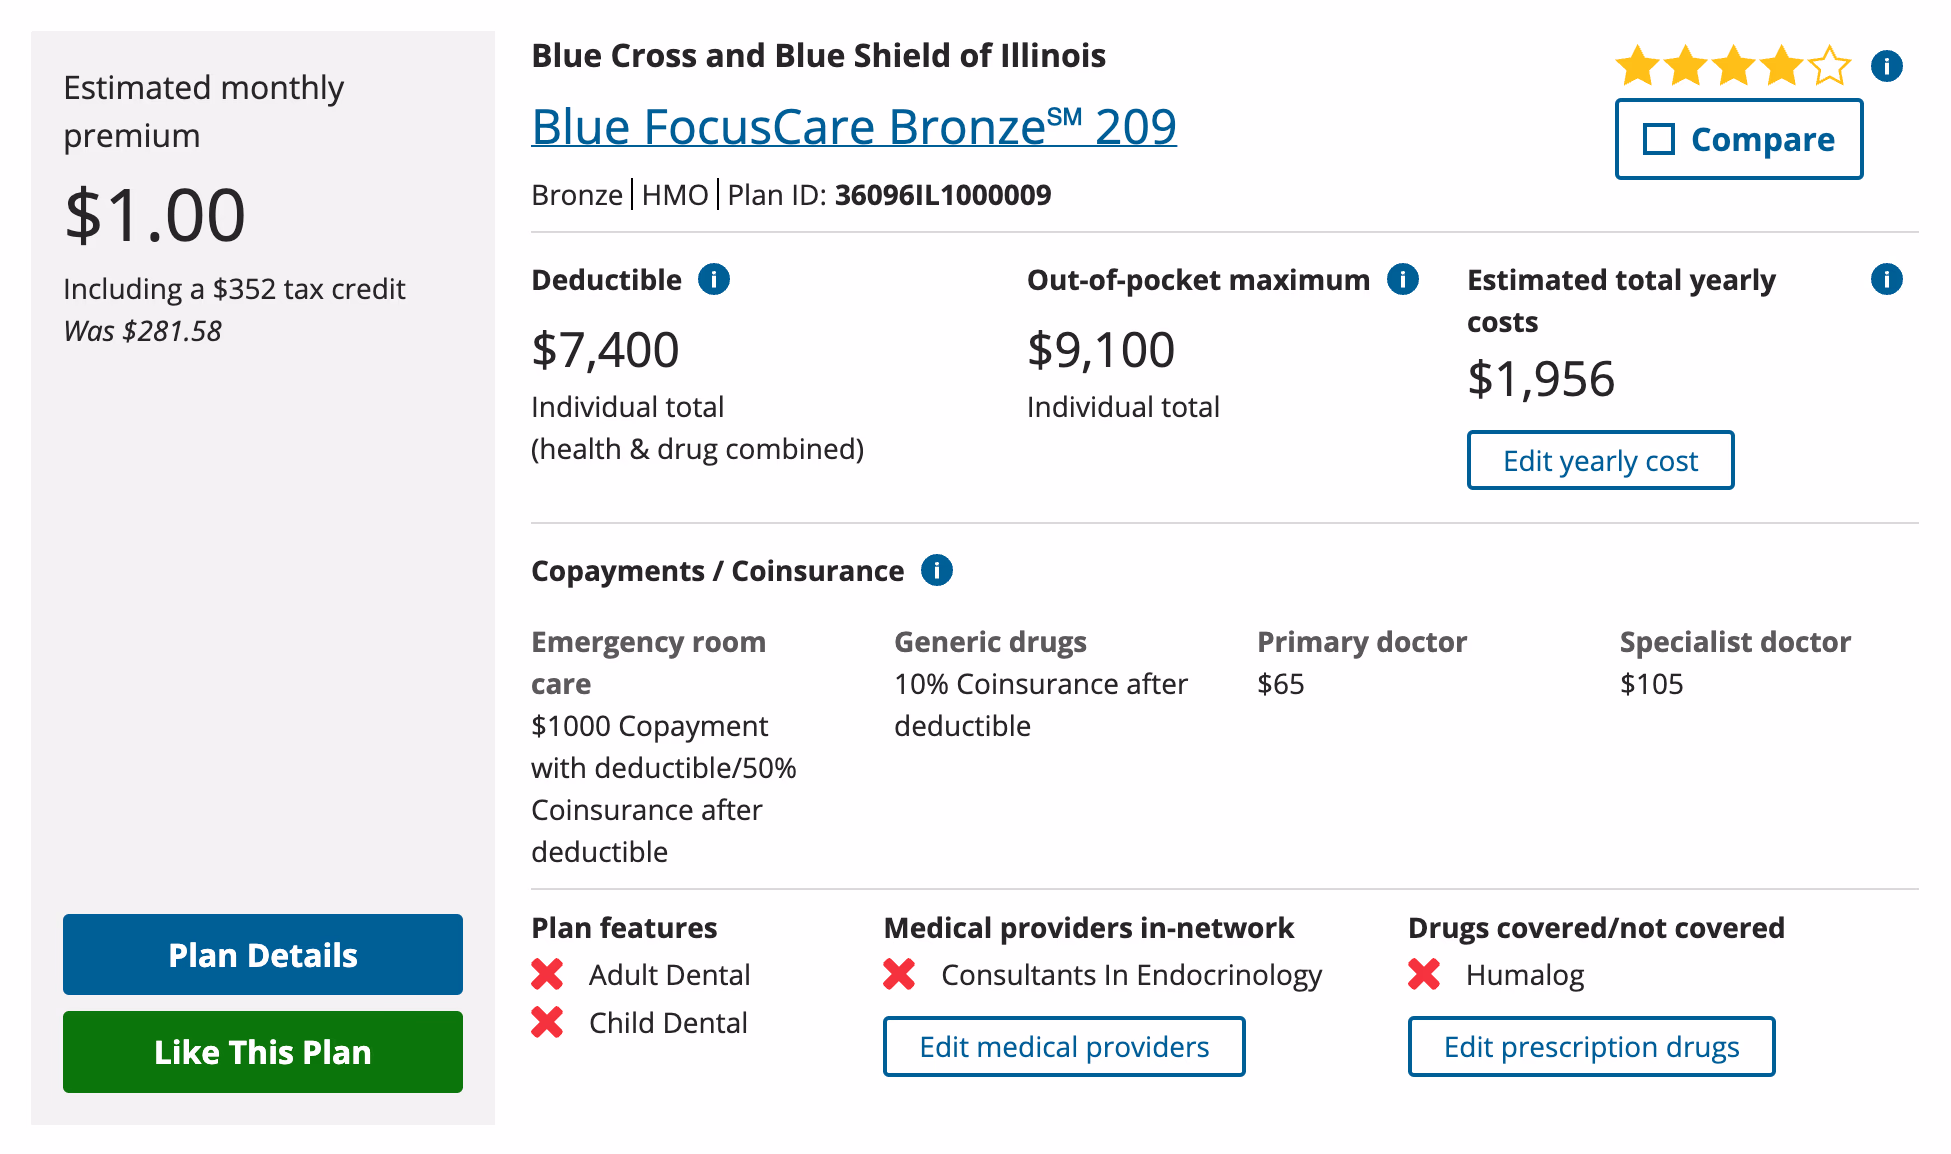Click the red X beside Adult Dental
The image size is (1951, 1154).
point(548,974)
